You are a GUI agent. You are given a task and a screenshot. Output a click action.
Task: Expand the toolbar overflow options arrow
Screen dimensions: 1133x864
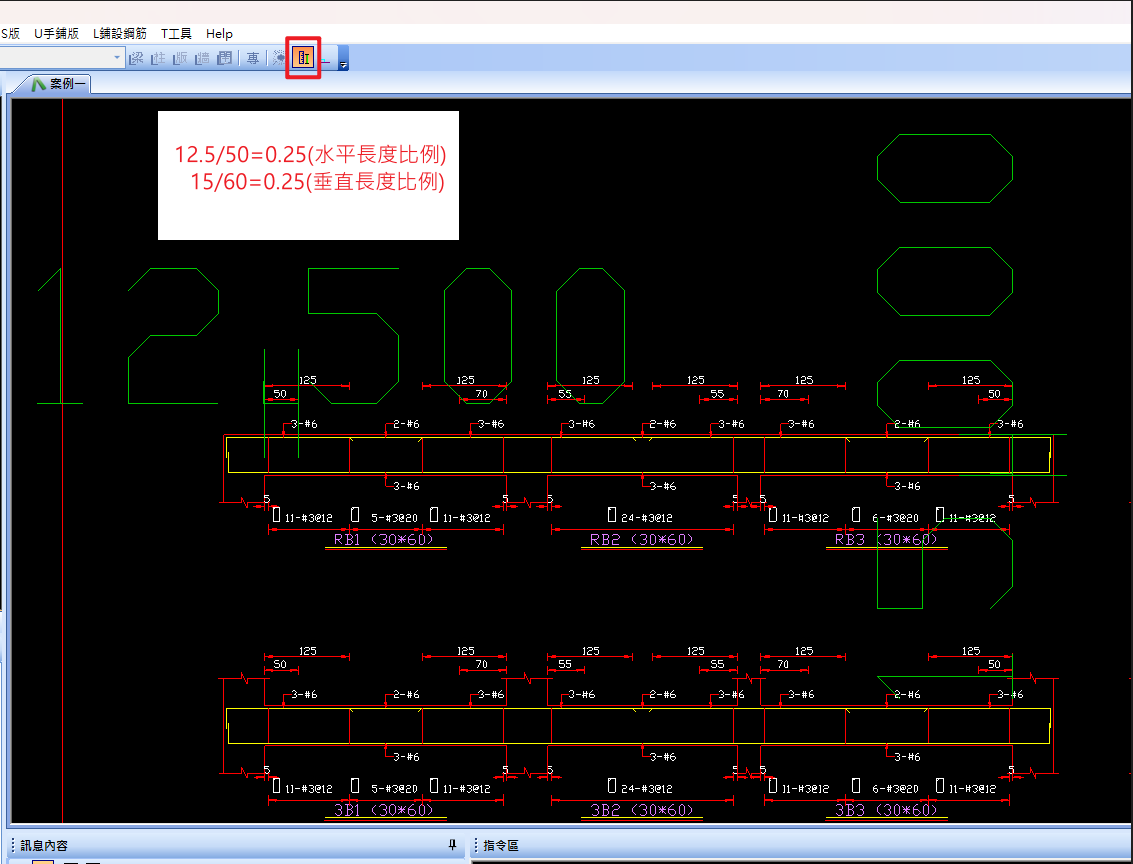343,62
